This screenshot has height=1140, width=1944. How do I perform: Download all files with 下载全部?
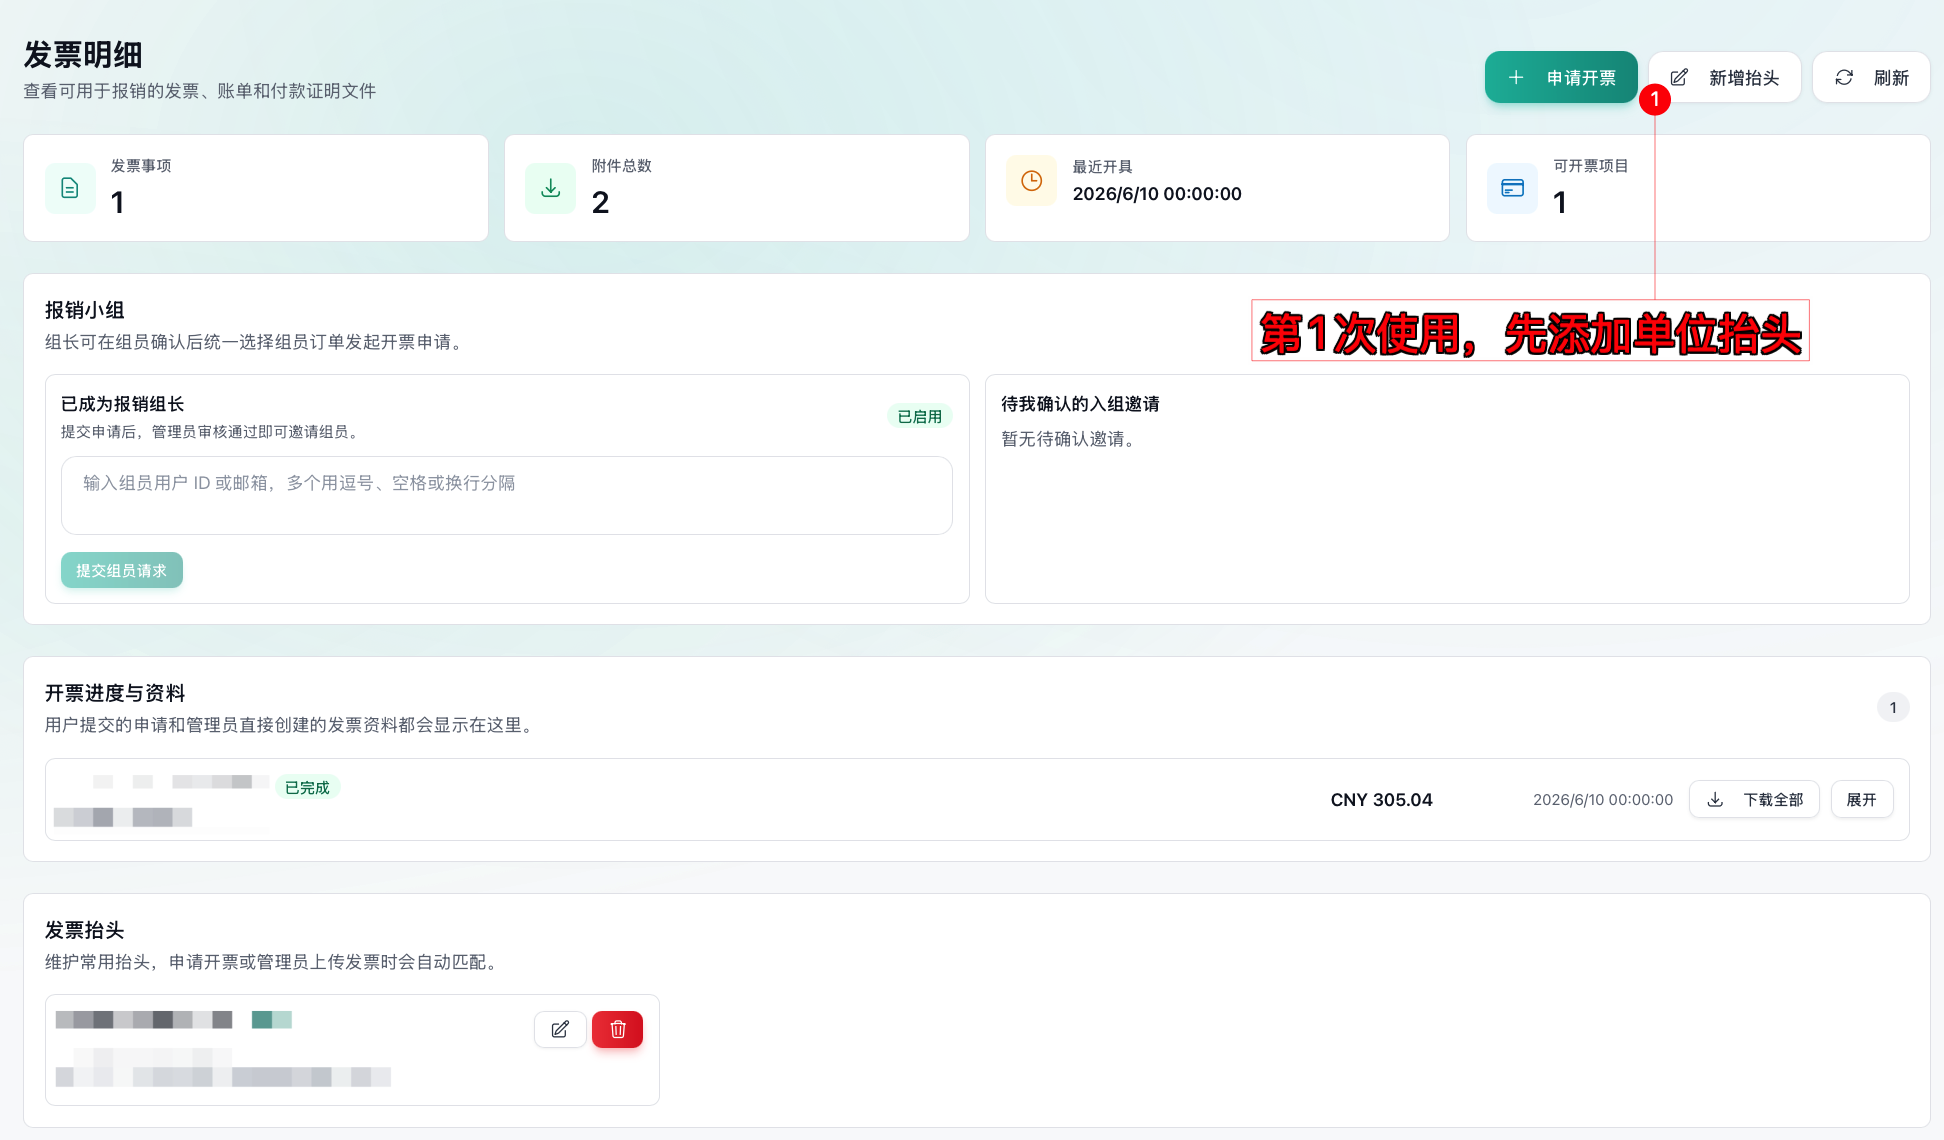pos(1754,799)
